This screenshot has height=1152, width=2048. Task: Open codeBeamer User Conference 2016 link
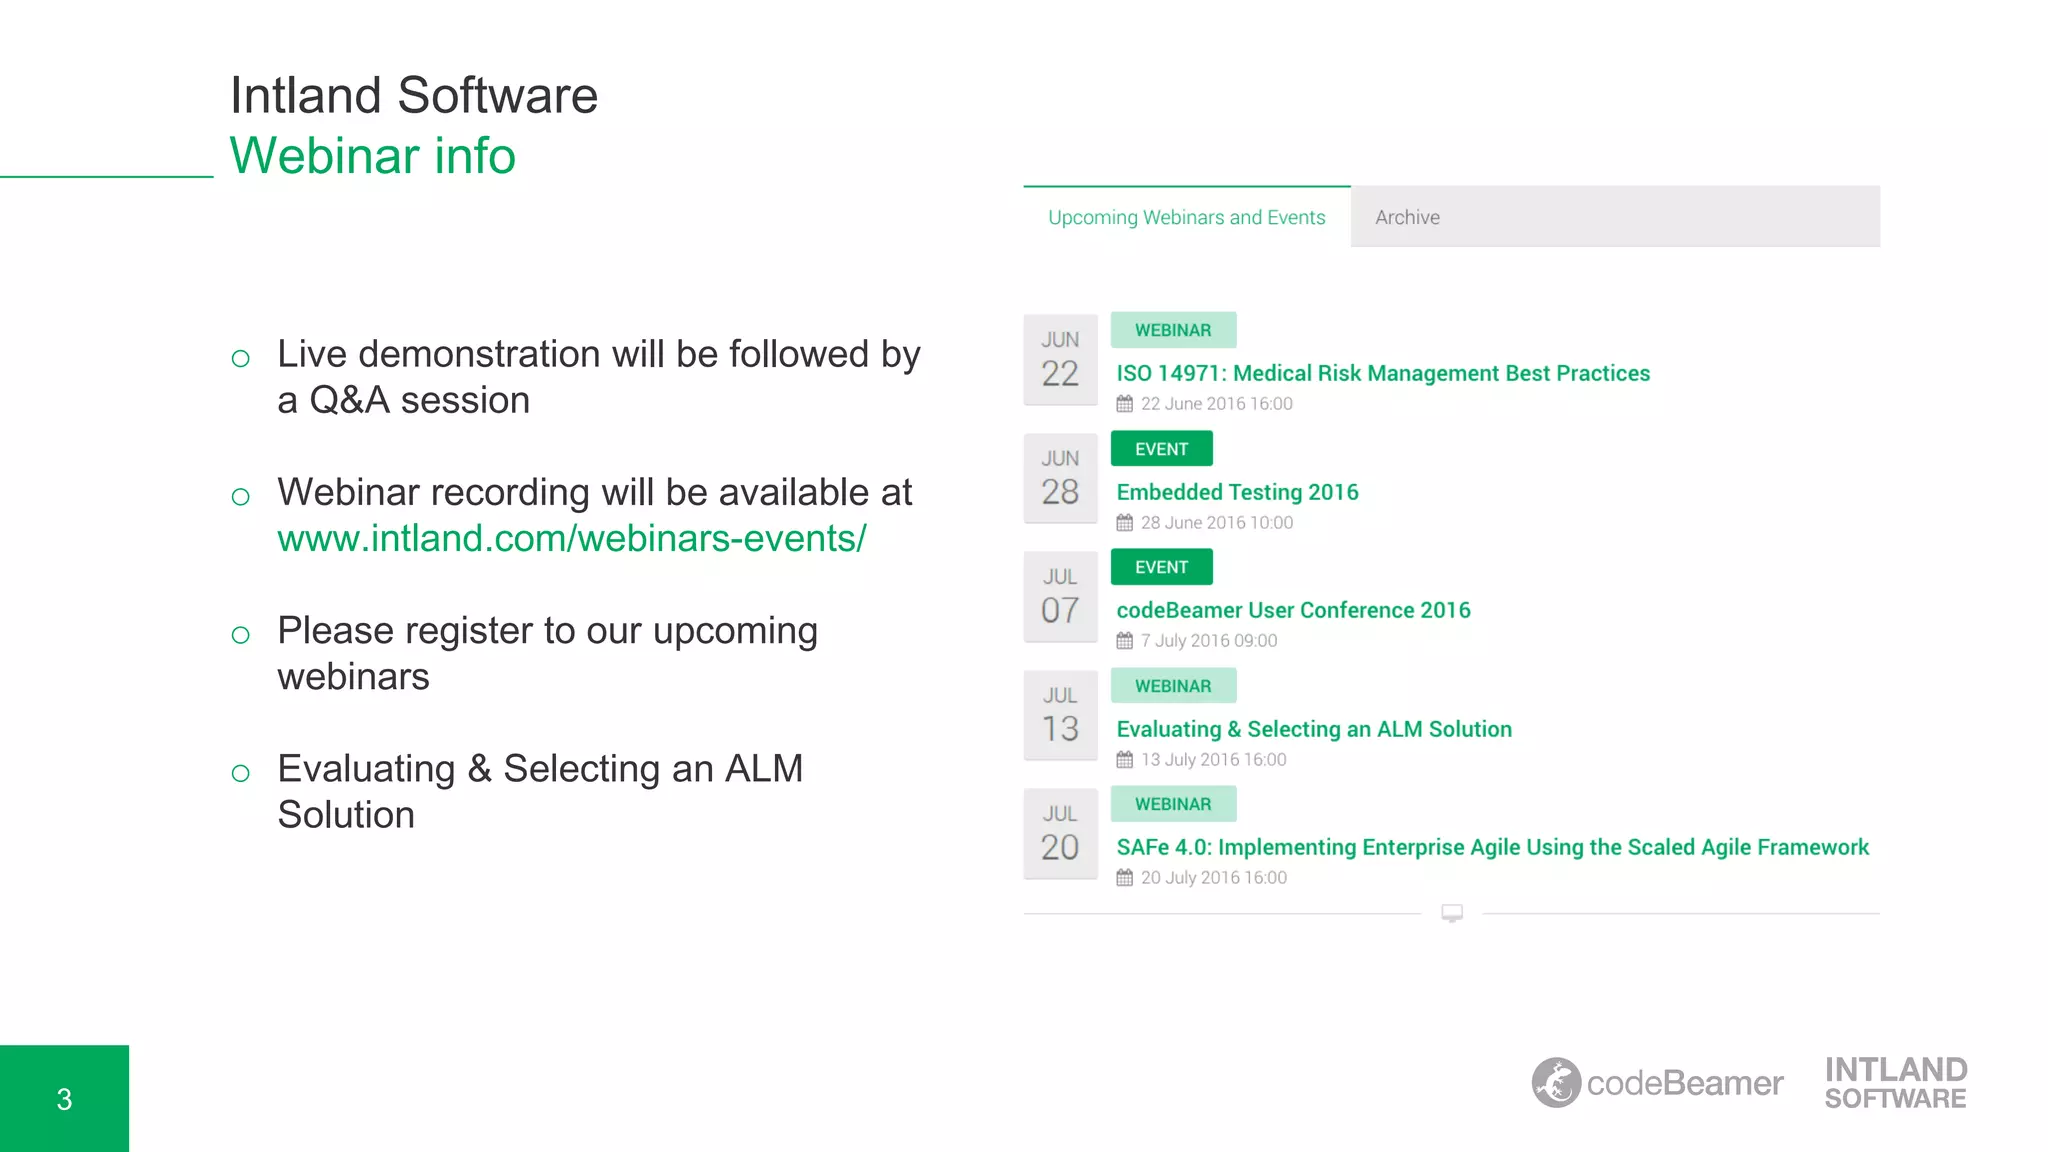[1293, 610]
